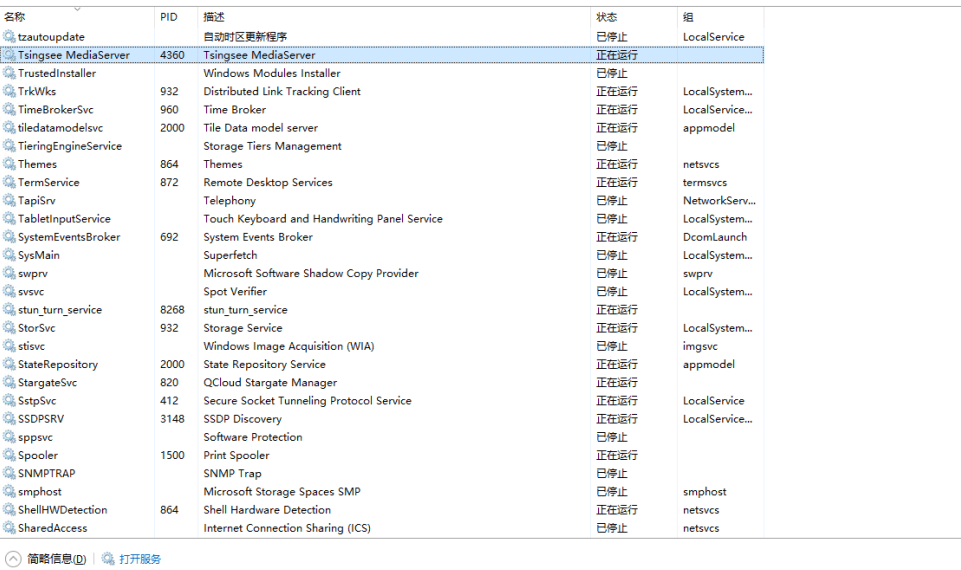Viewport: 961px width, 570px height.
Task: Click the Spooler service gear icon
Action: coord(10,455)
